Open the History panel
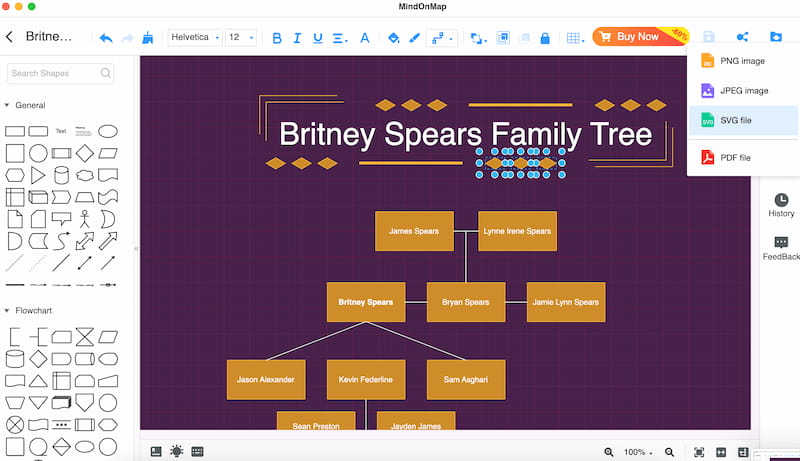Screen dimensions: 800x461 coord(781,205)
